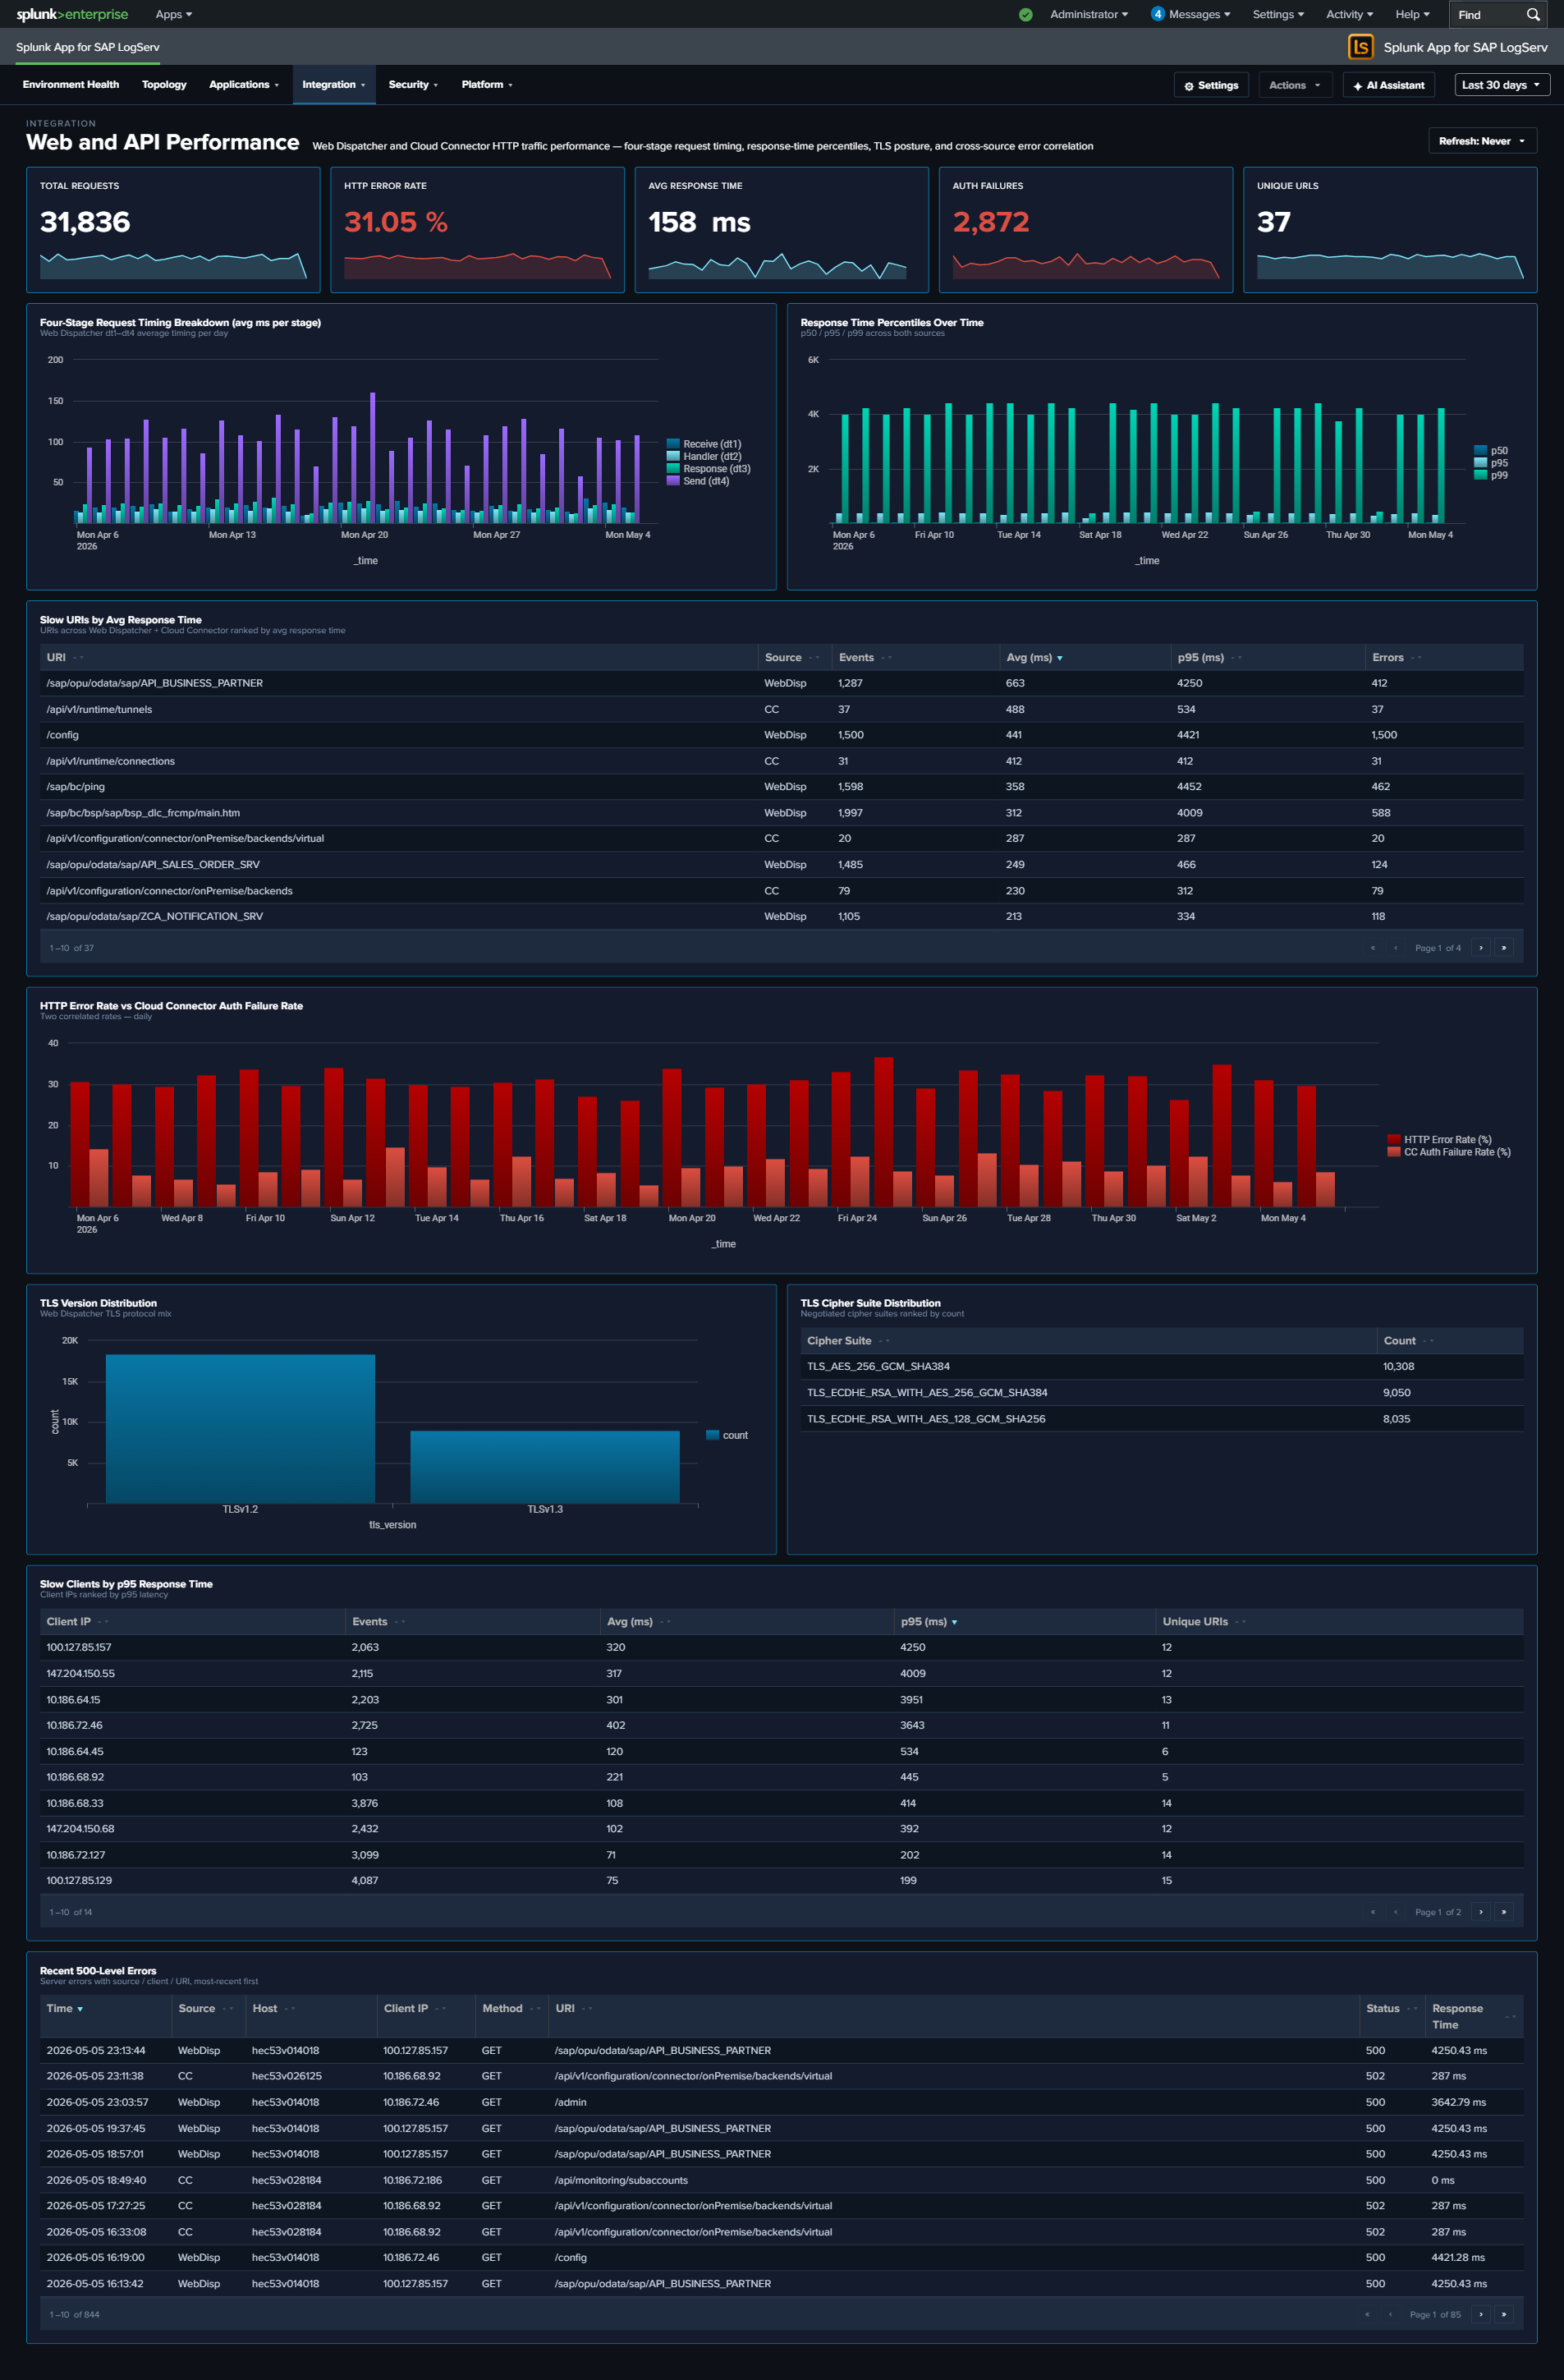Click the TLSv1.2 bar in TLS chart

click(x=240, y=1428)
